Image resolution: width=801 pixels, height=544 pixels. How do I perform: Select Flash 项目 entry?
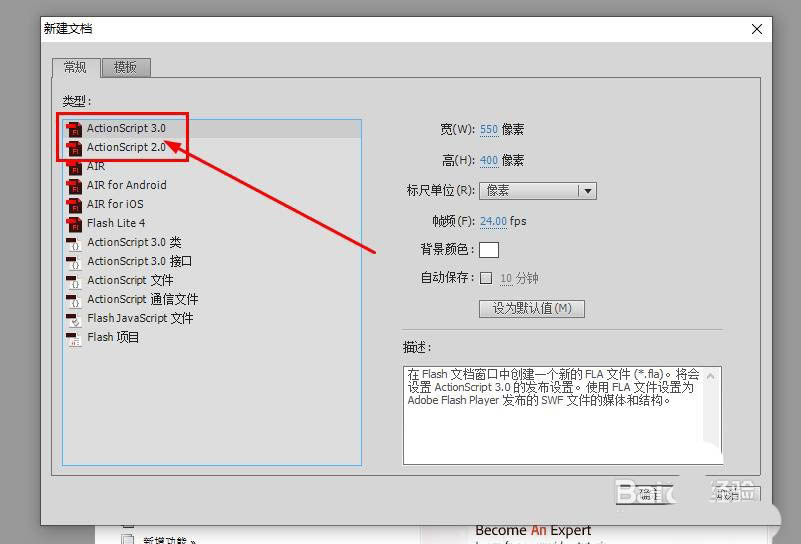pos(212,337)
